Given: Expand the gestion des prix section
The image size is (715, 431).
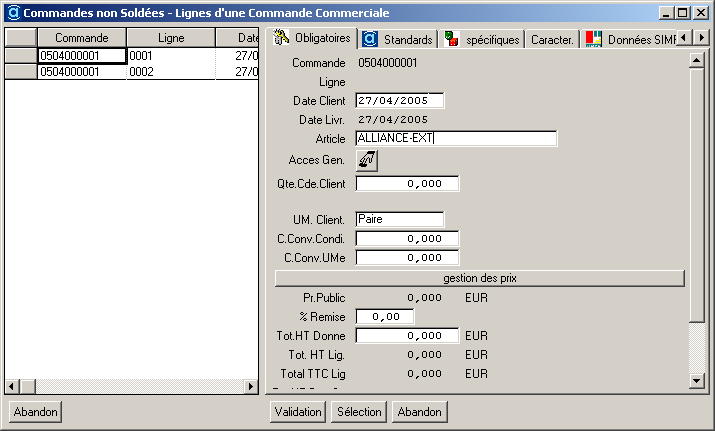Looking at the screenshot, I should (x=479, y=277).
